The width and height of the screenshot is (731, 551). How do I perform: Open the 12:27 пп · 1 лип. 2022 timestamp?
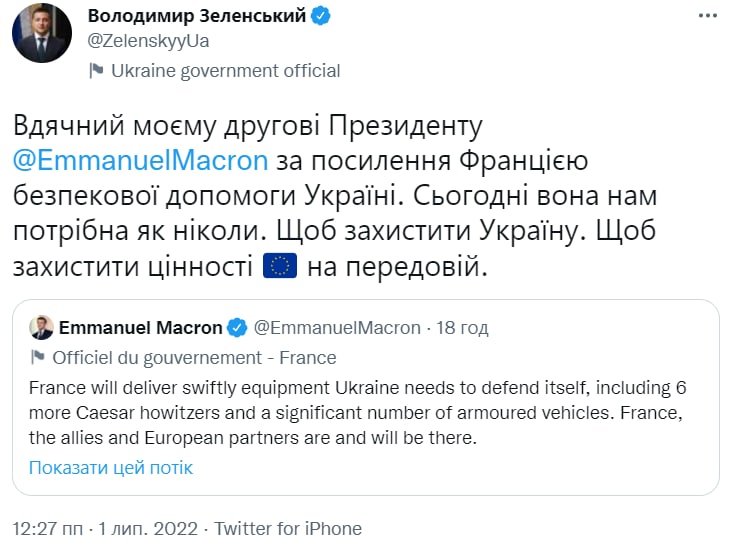tap(104, 528)
